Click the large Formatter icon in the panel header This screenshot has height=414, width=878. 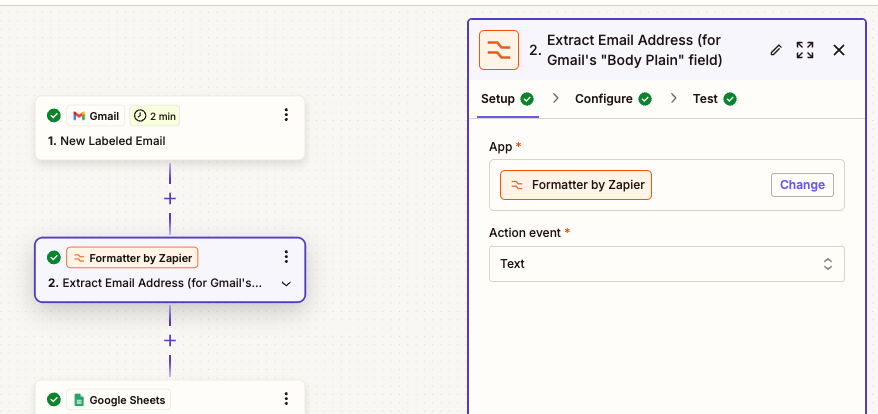click(x=499, y=50)
